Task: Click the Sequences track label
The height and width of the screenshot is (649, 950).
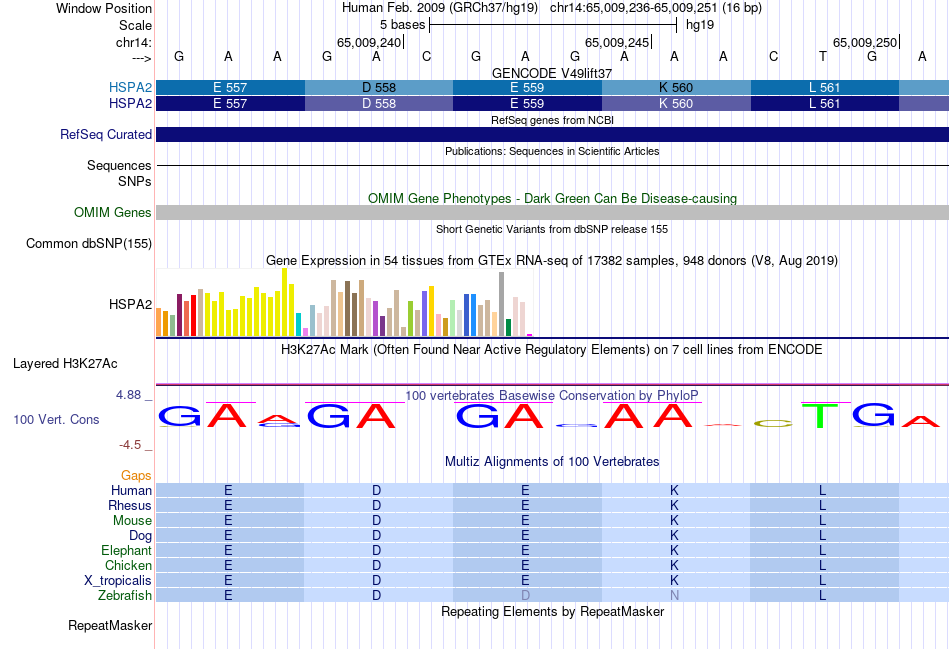Action: pyautogui.click(x=119, y=165)
